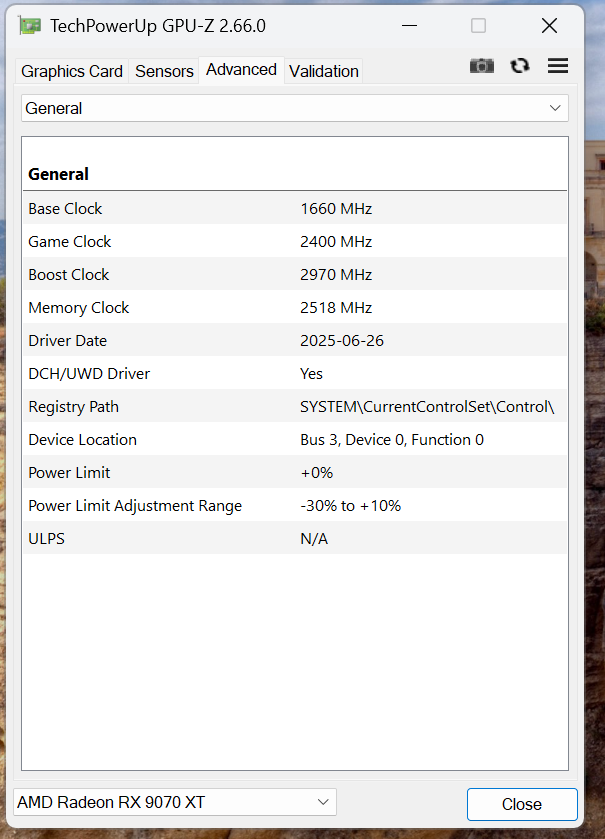Click the 2400 MHz value

click(336, 242)
